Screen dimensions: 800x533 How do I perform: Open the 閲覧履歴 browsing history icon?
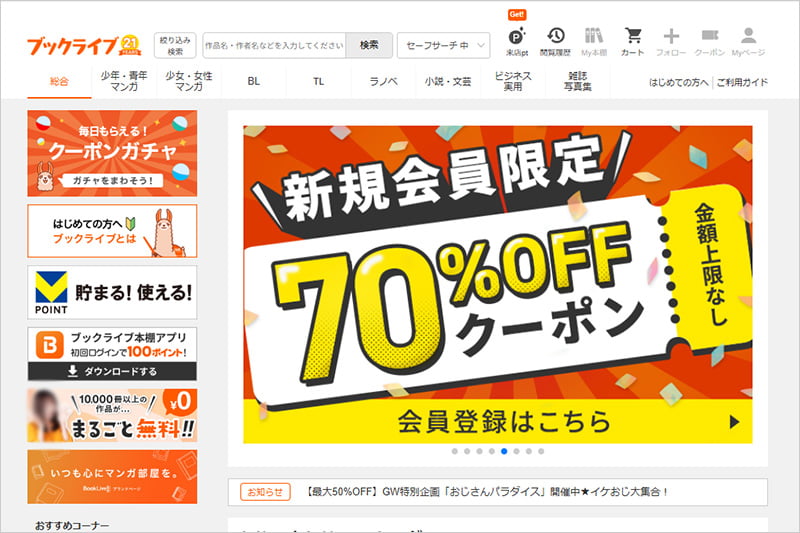coord(556,36)
